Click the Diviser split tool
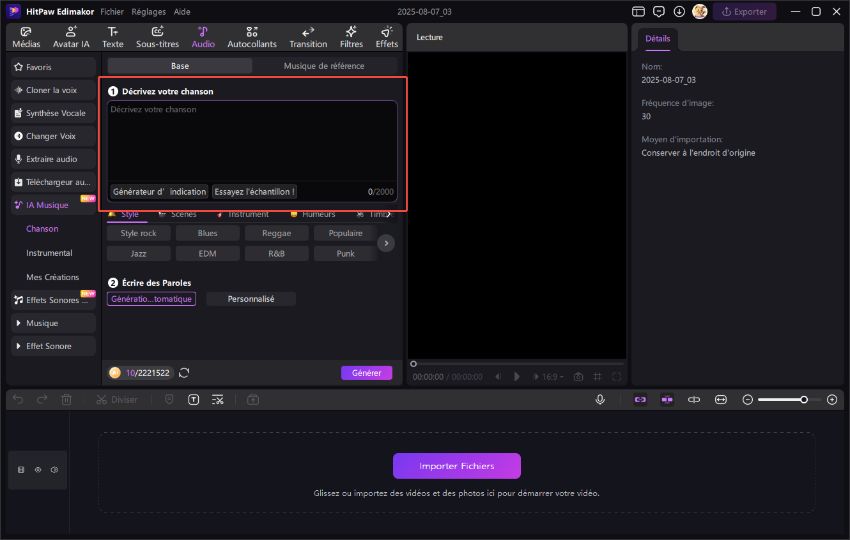Viewport: 850px width, 540px height. click(117, 400)
